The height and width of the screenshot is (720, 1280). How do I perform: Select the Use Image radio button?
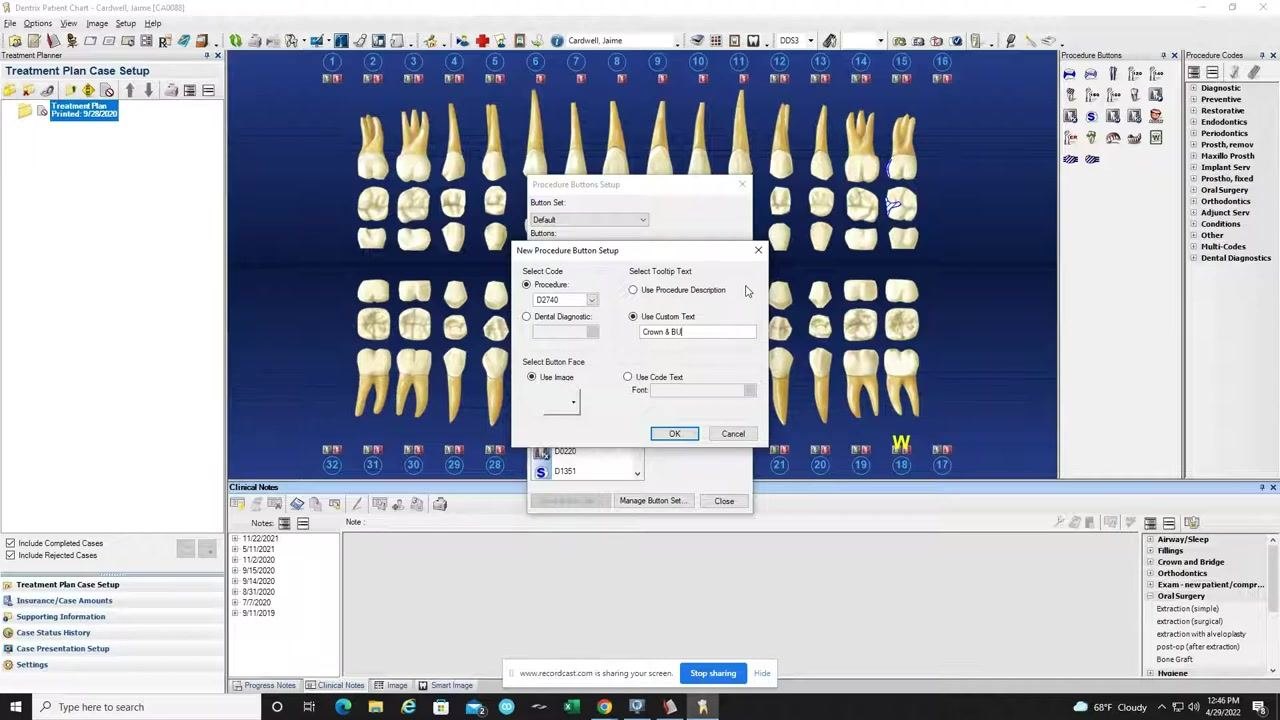532,377
